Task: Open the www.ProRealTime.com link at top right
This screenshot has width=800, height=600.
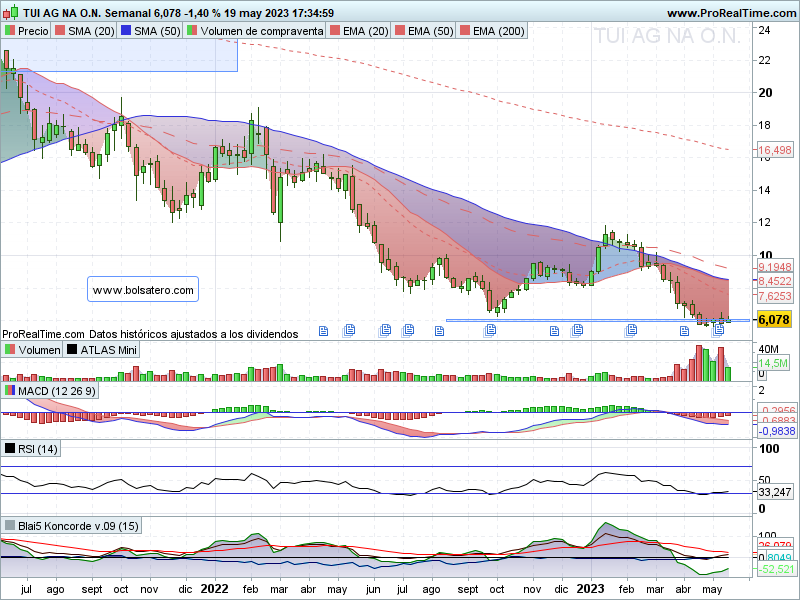Action: (x=731, y=13)
